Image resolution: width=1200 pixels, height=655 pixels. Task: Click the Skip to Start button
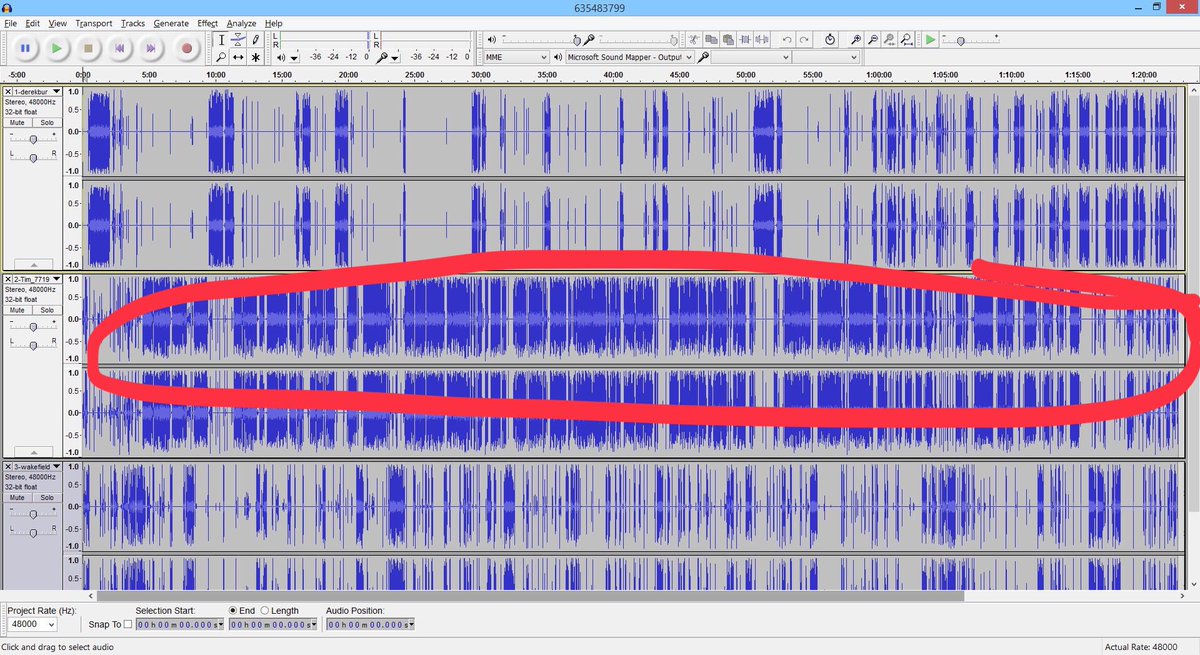coord(119,47)
